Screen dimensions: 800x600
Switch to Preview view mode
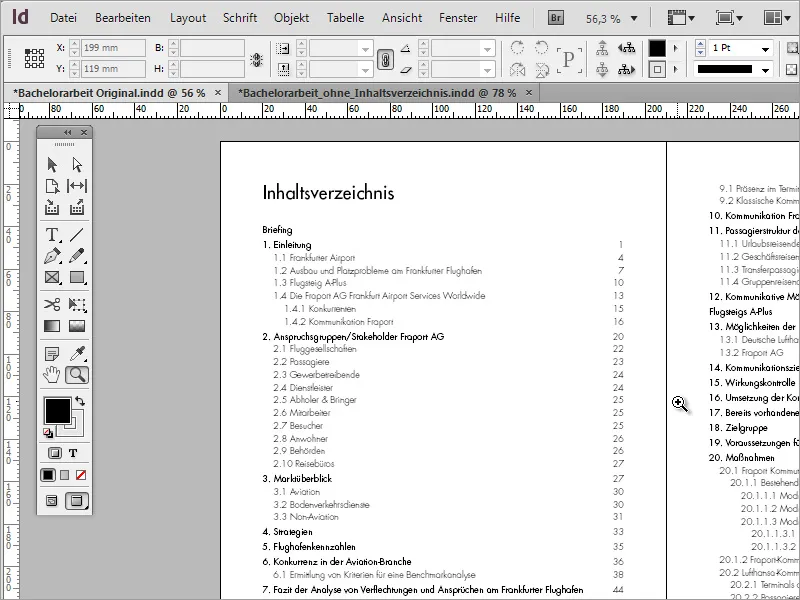tap(77, 501)
